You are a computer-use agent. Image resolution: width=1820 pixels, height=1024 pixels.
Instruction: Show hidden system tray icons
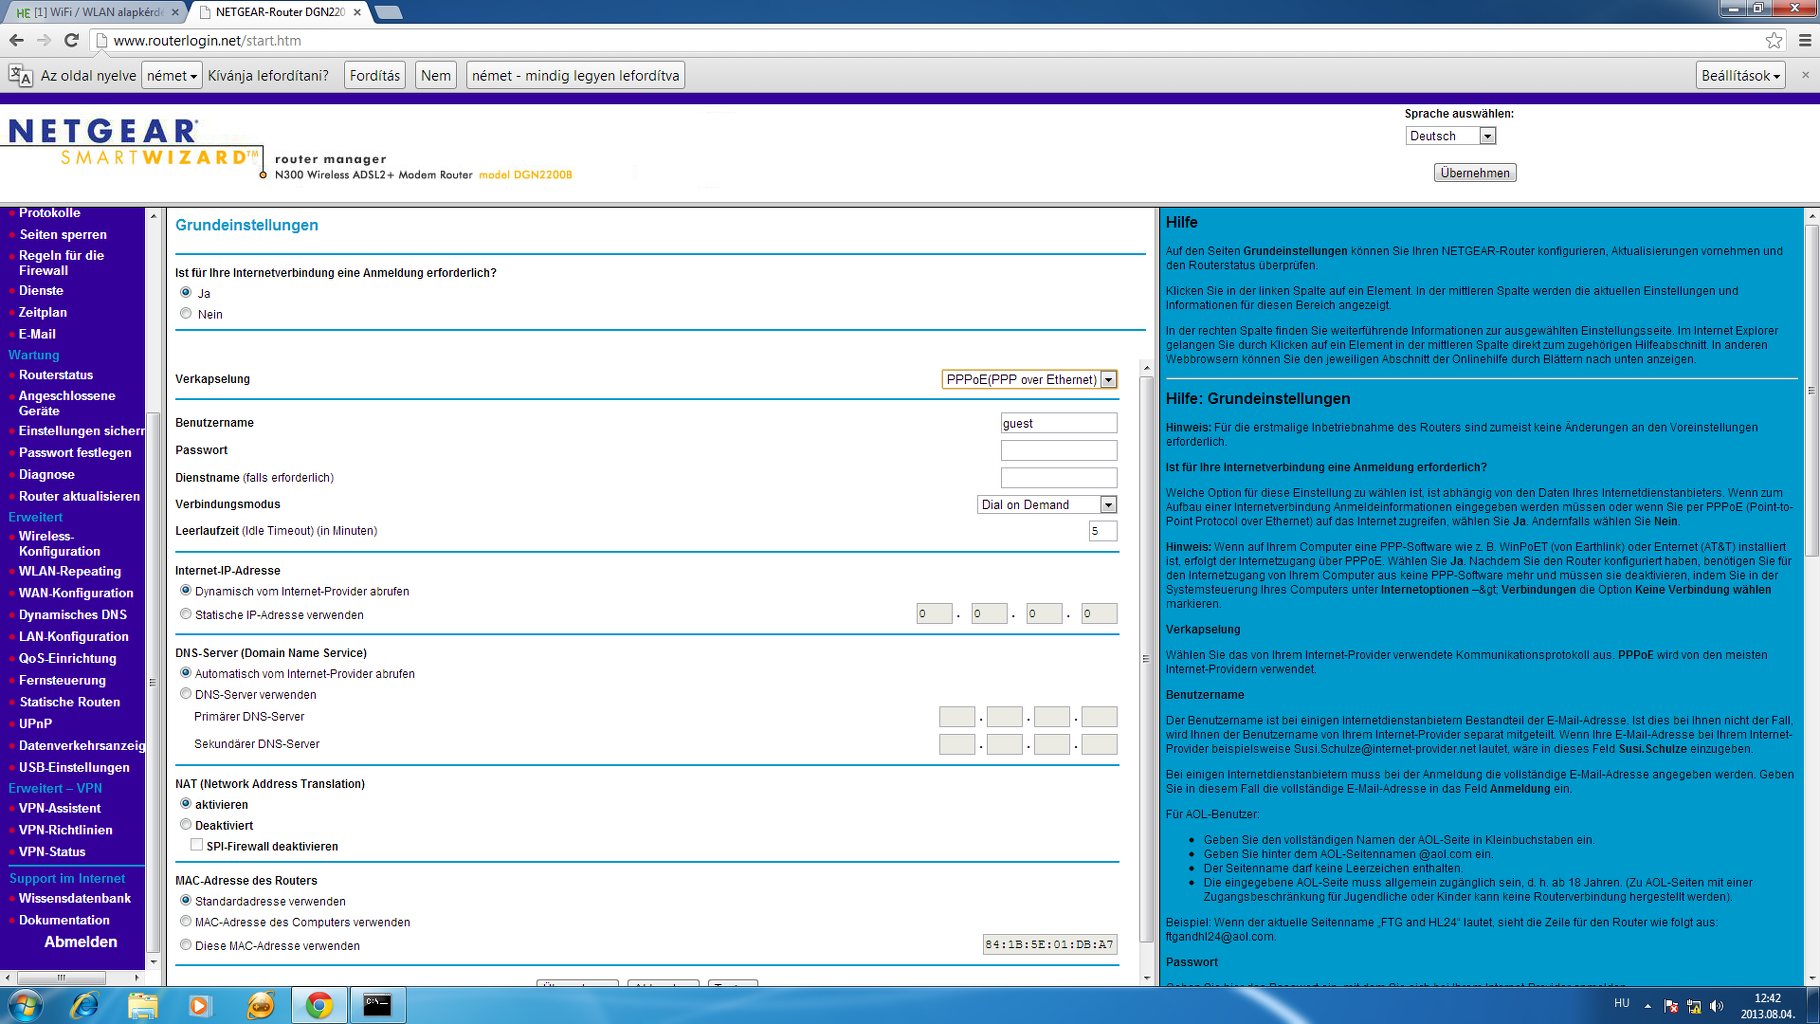[1648, 1006]
